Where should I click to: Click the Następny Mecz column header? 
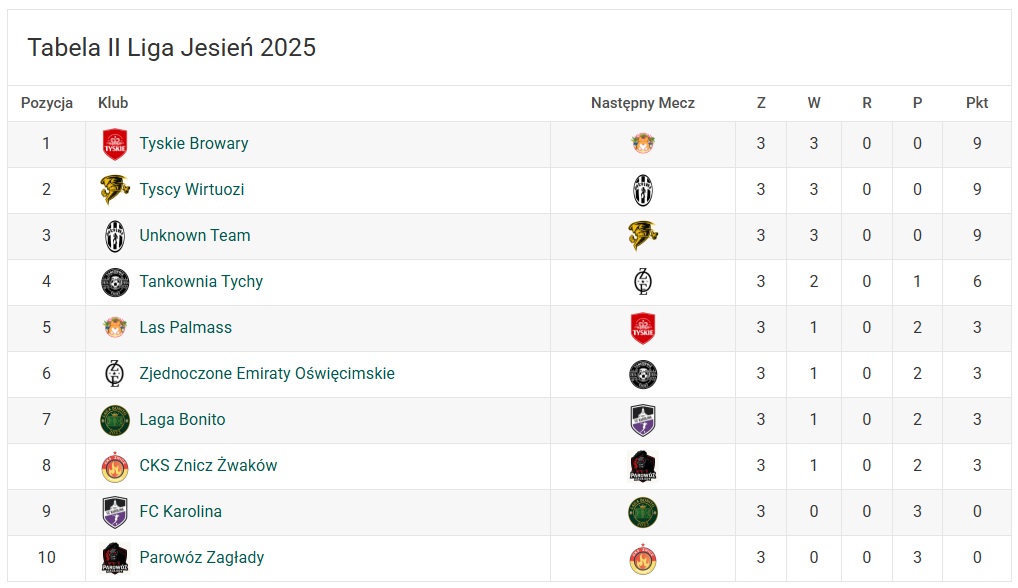pyautogui.click(x=643, y=103)
